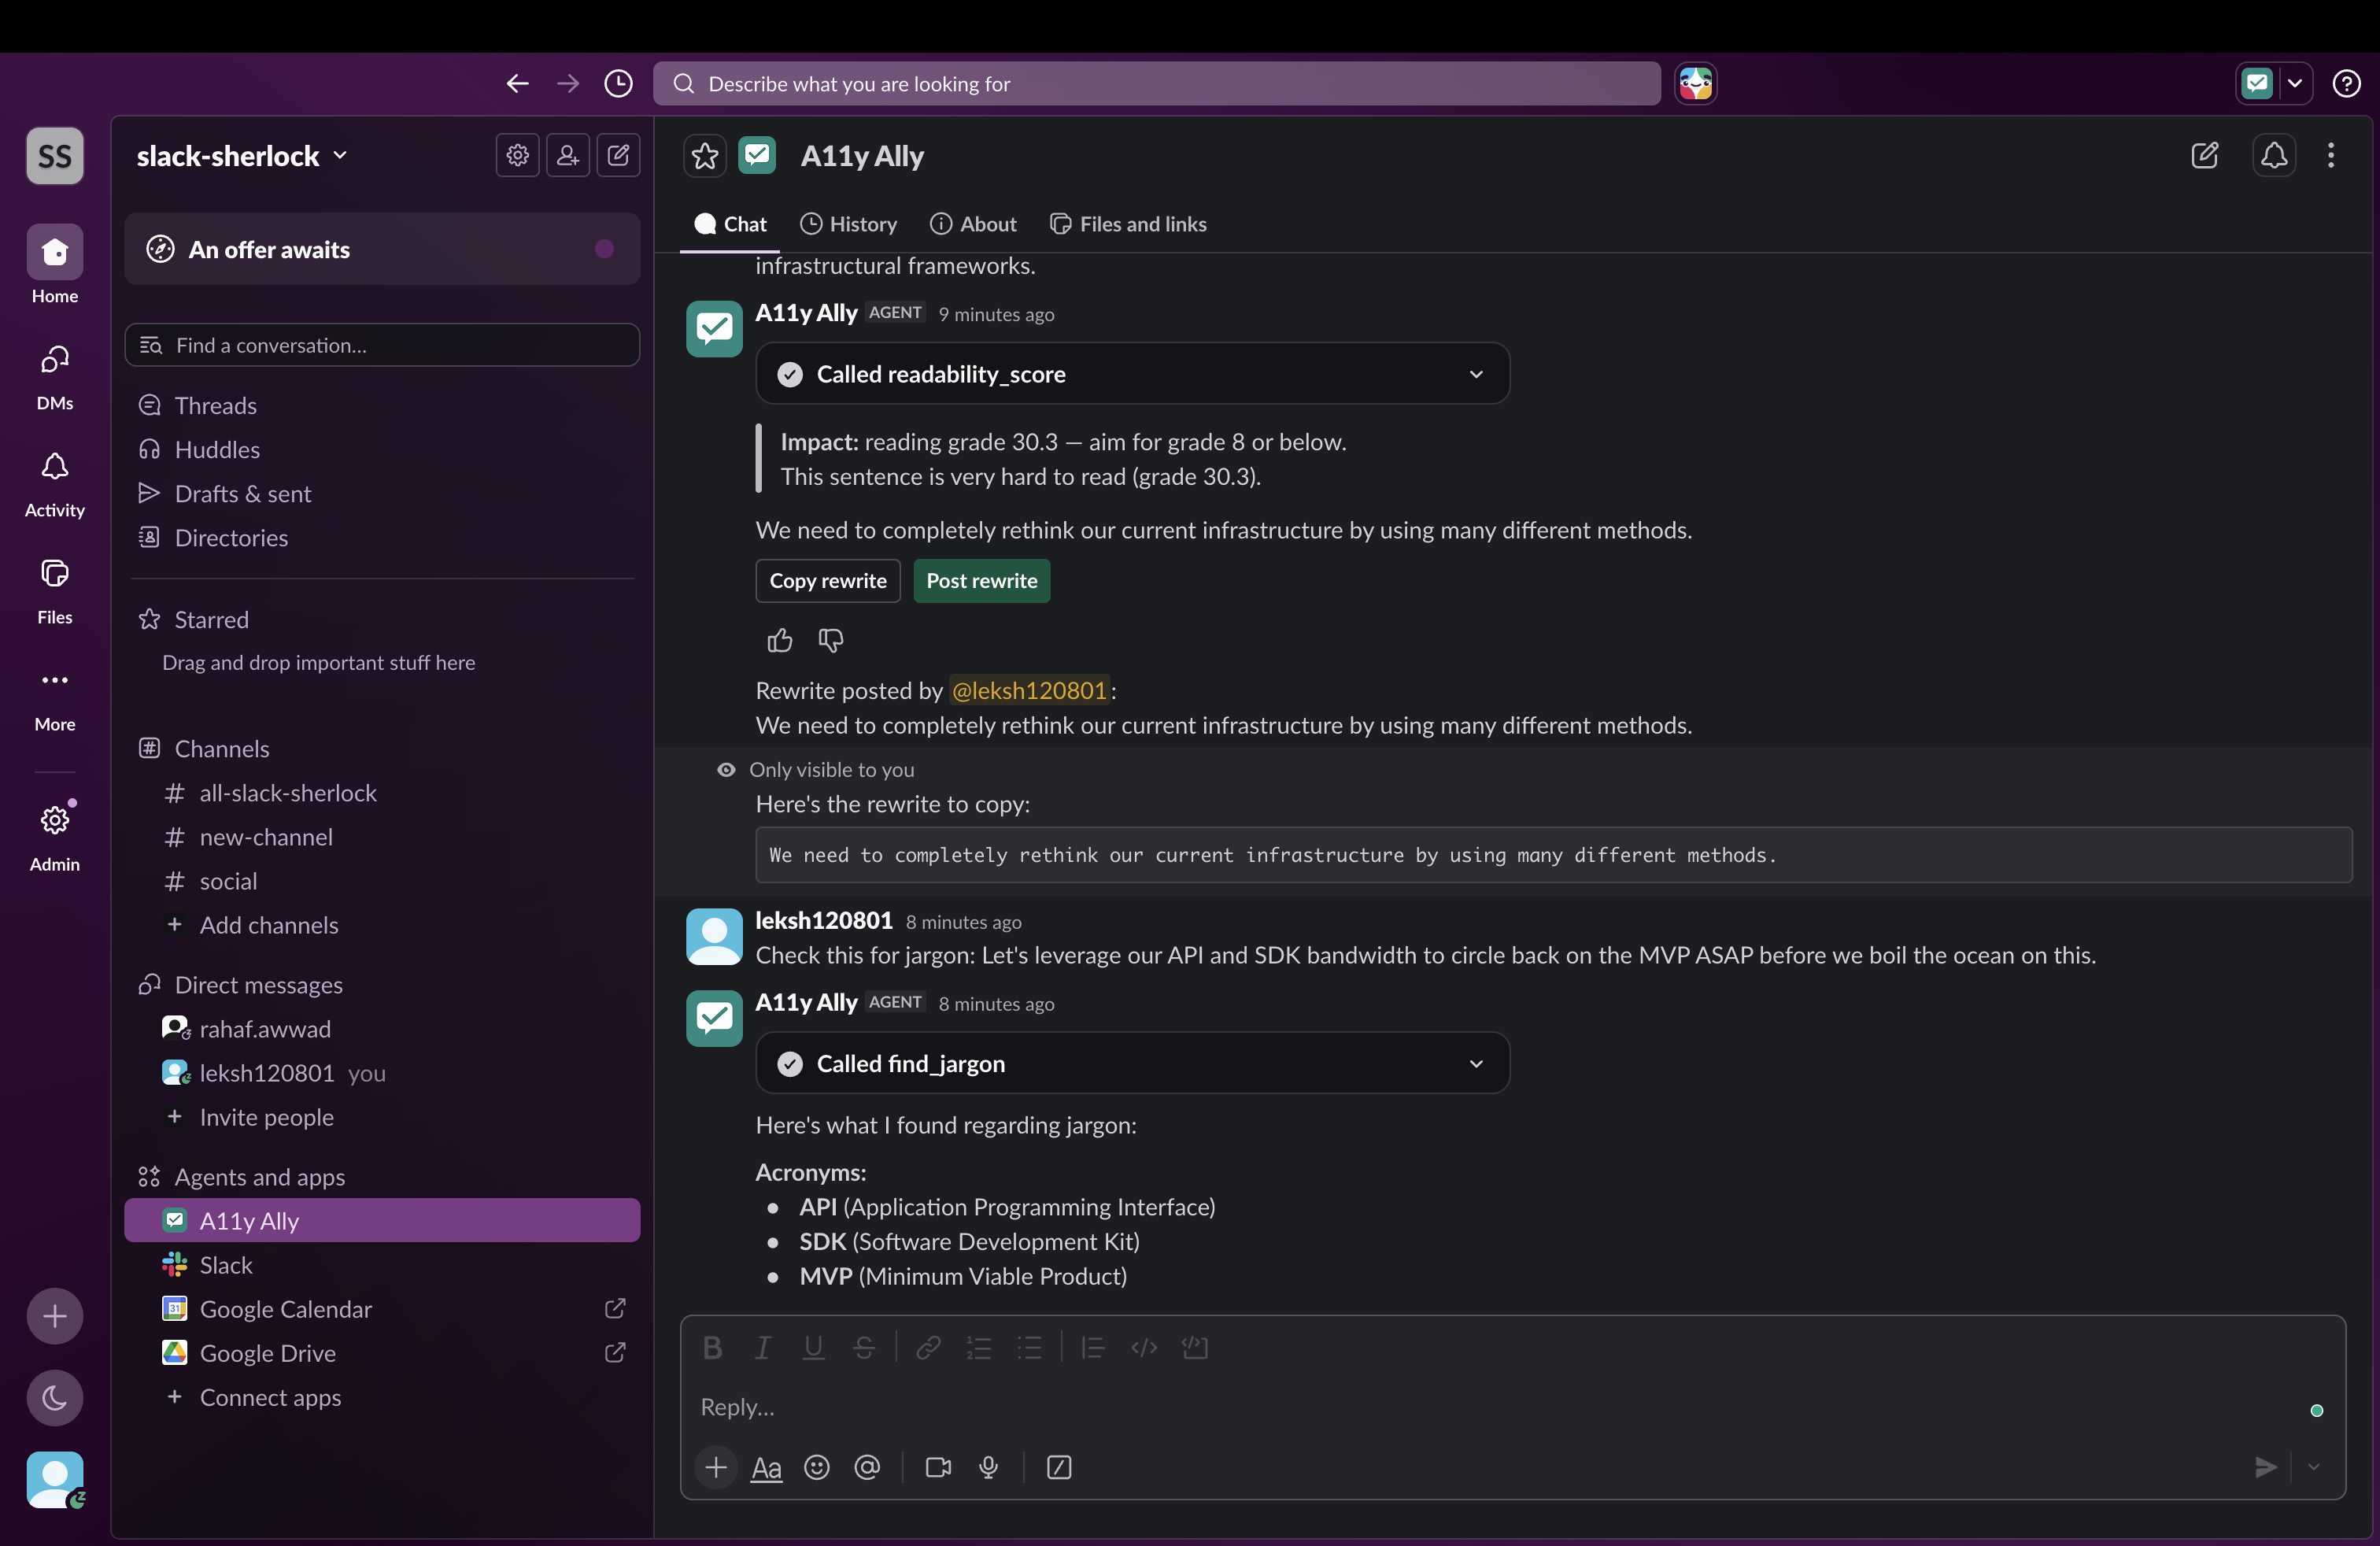Viewport: 2380px width, 1546px height.
Task: Open the plus attachment menu
Action: point(716,1467)
